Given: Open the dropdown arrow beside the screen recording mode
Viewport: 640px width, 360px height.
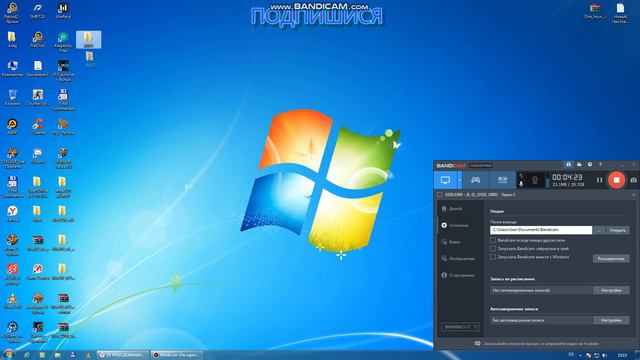Looking at the screenshot, I should (x=460, y=180).
